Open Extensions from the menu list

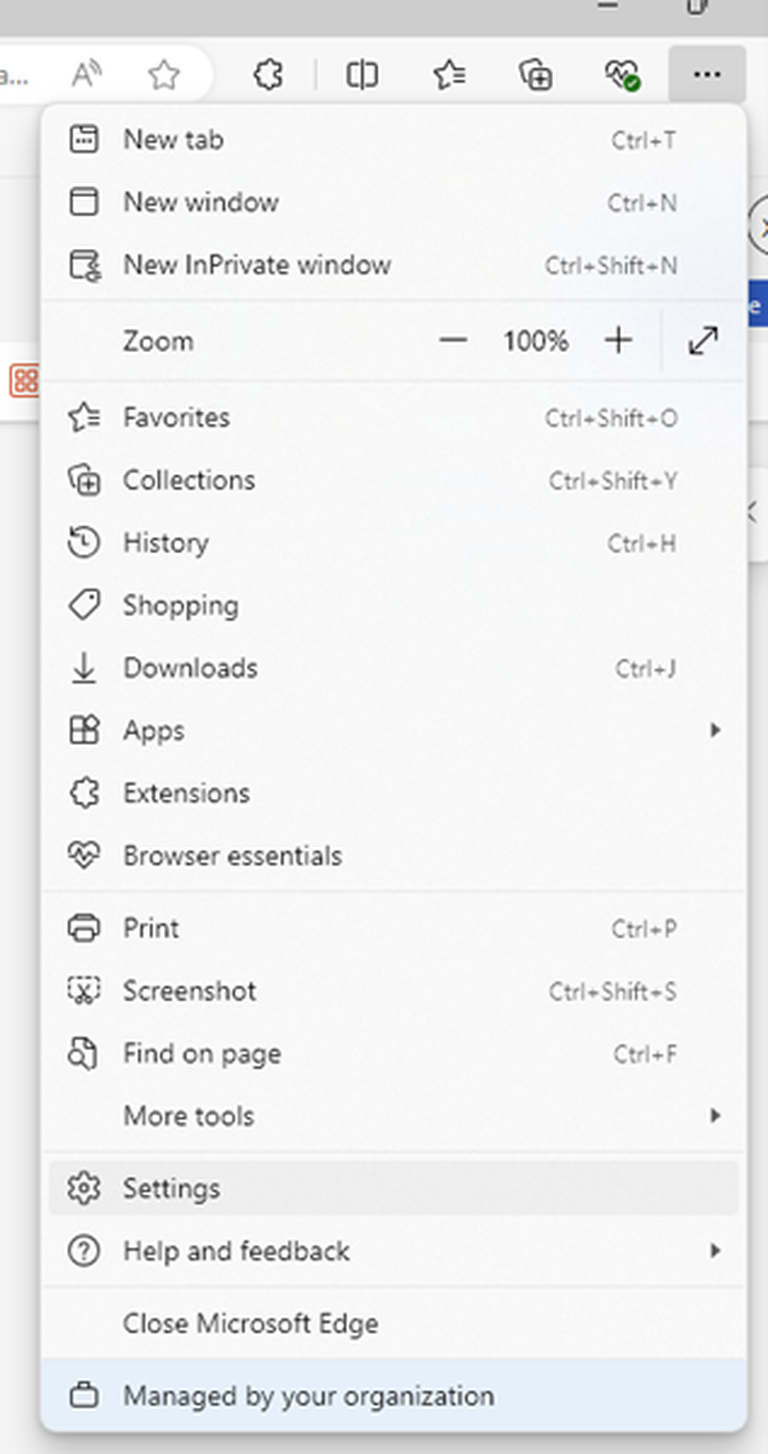pyautogui.click(x=393, y=793)
